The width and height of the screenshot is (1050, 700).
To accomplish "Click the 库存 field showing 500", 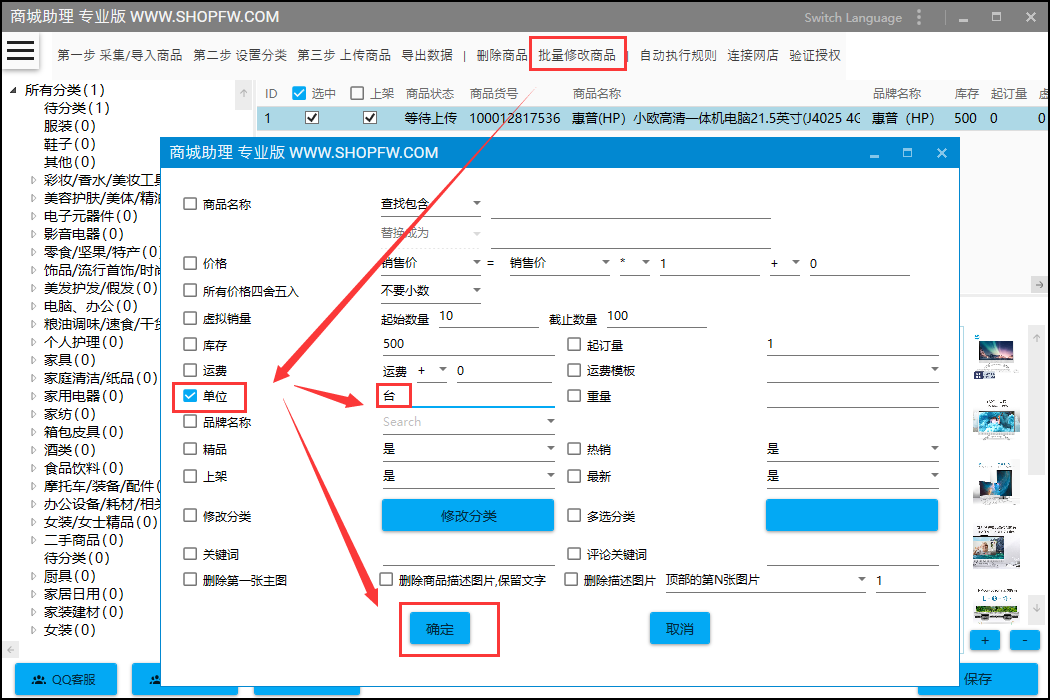I will [468, 344].
